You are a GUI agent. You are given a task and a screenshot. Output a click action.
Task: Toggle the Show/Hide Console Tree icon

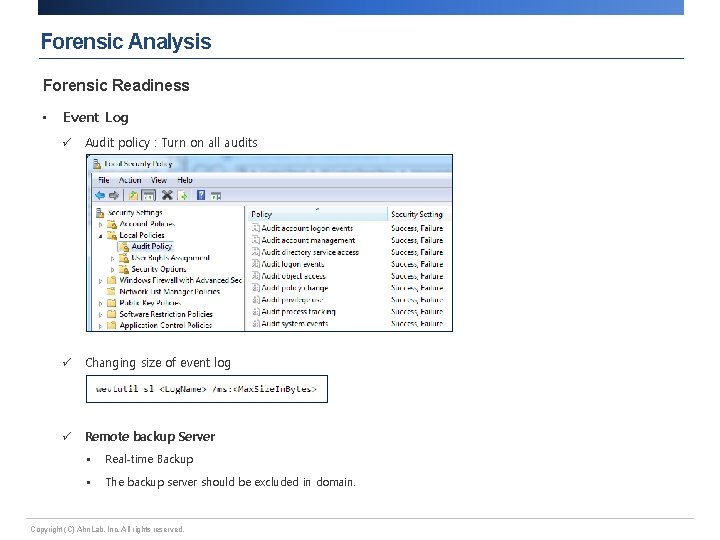[x=148, y=196]
